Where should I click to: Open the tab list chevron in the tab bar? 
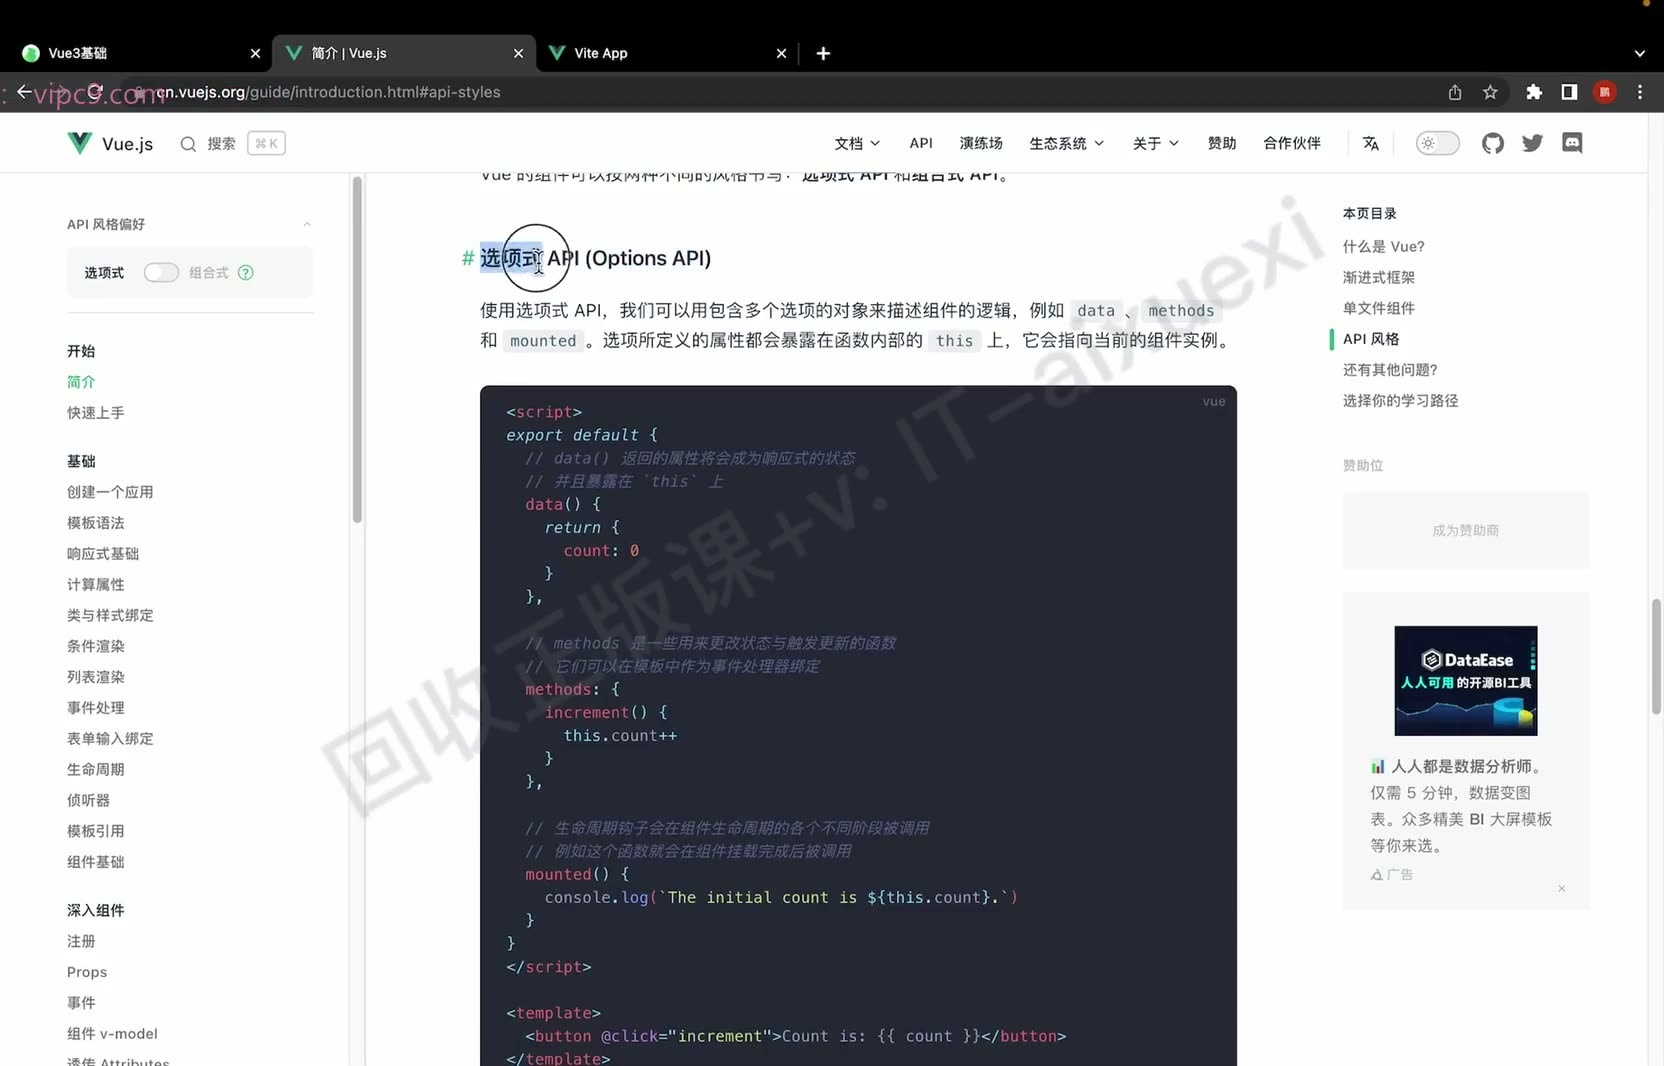click(x=1640, y=53)
